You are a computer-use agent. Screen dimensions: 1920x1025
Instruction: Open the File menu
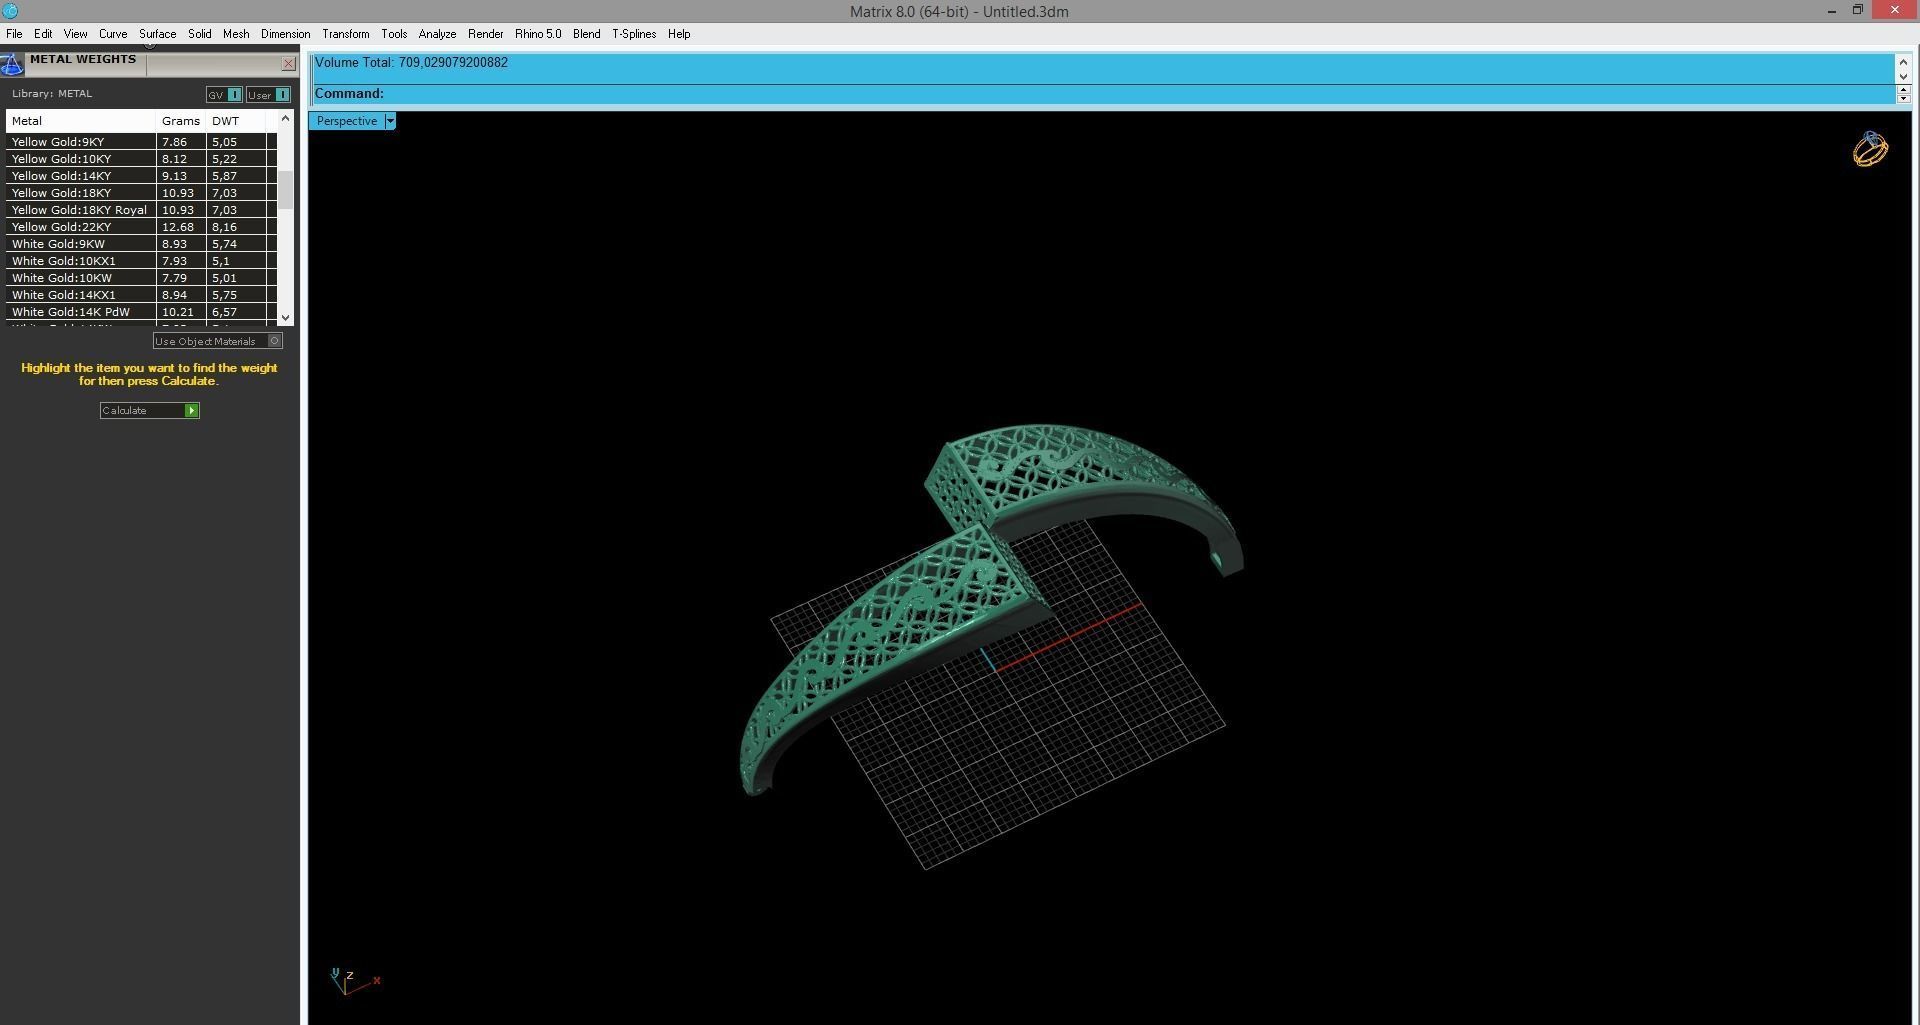(x=14, y=34)
